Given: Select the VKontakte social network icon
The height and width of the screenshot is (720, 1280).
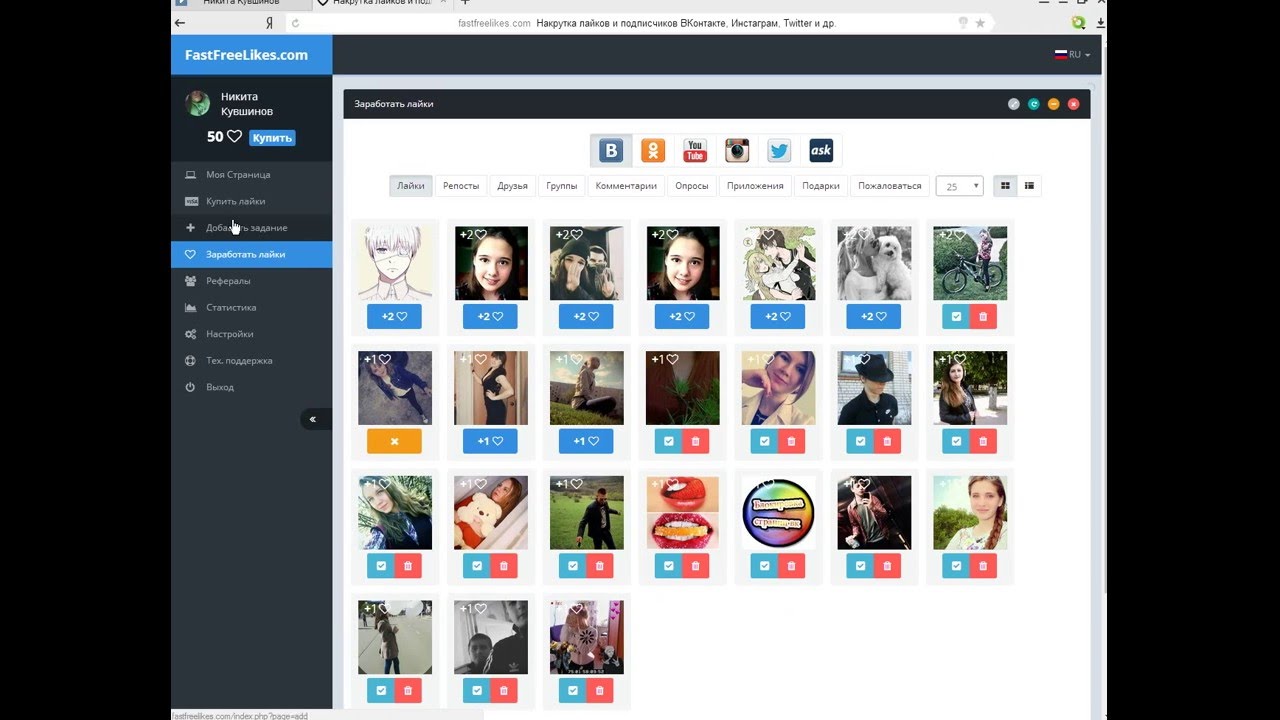Looking at the screenshot, I should click(x=611, y=151).
